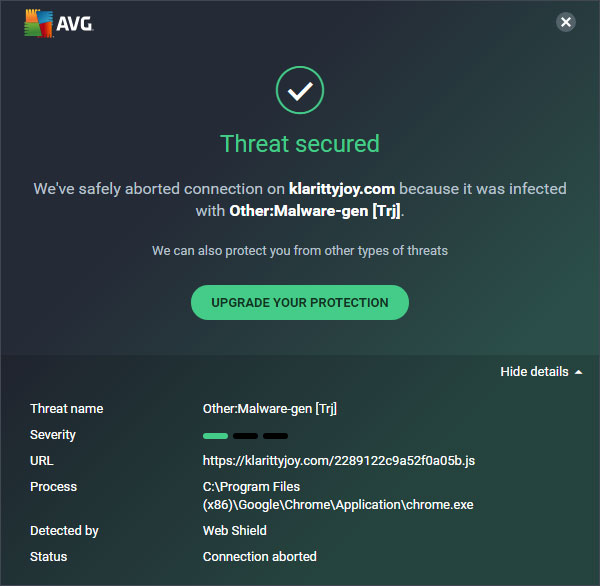
Task: Collapse the panel using Hide details
Action: point(541,372)
